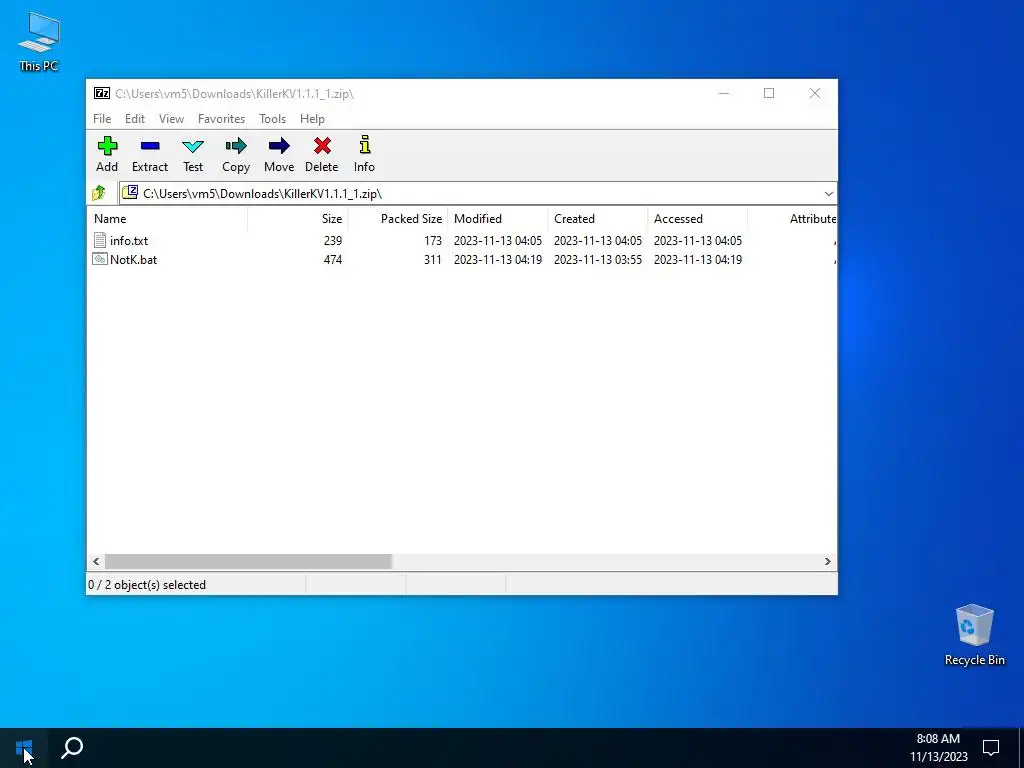Maximize the 7-Zip window

click(x=769, y=93)
